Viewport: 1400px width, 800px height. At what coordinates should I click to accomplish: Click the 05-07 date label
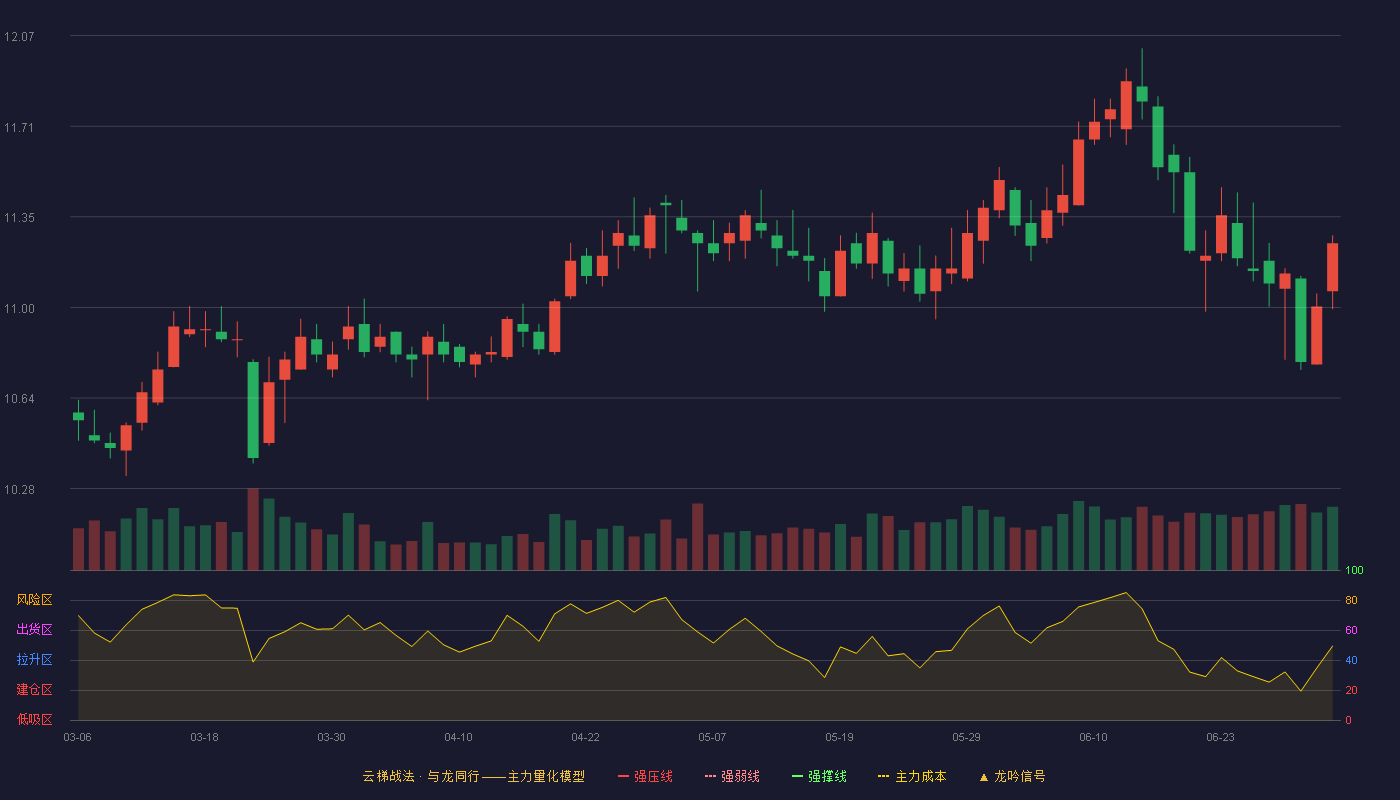point(712,737)
